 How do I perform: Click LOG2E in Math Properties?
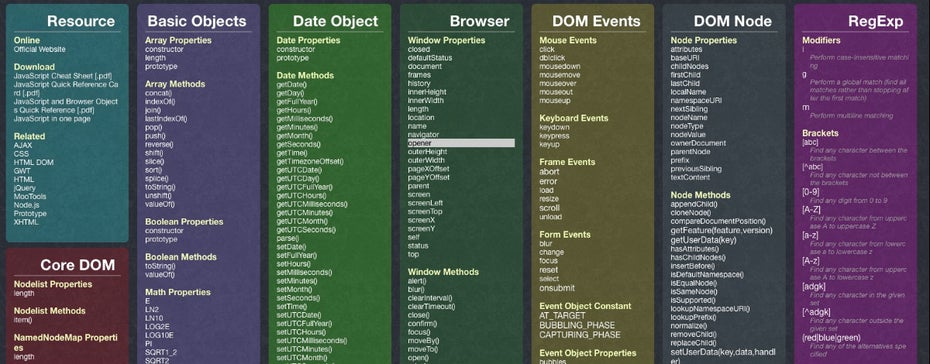tap(156, 327)
